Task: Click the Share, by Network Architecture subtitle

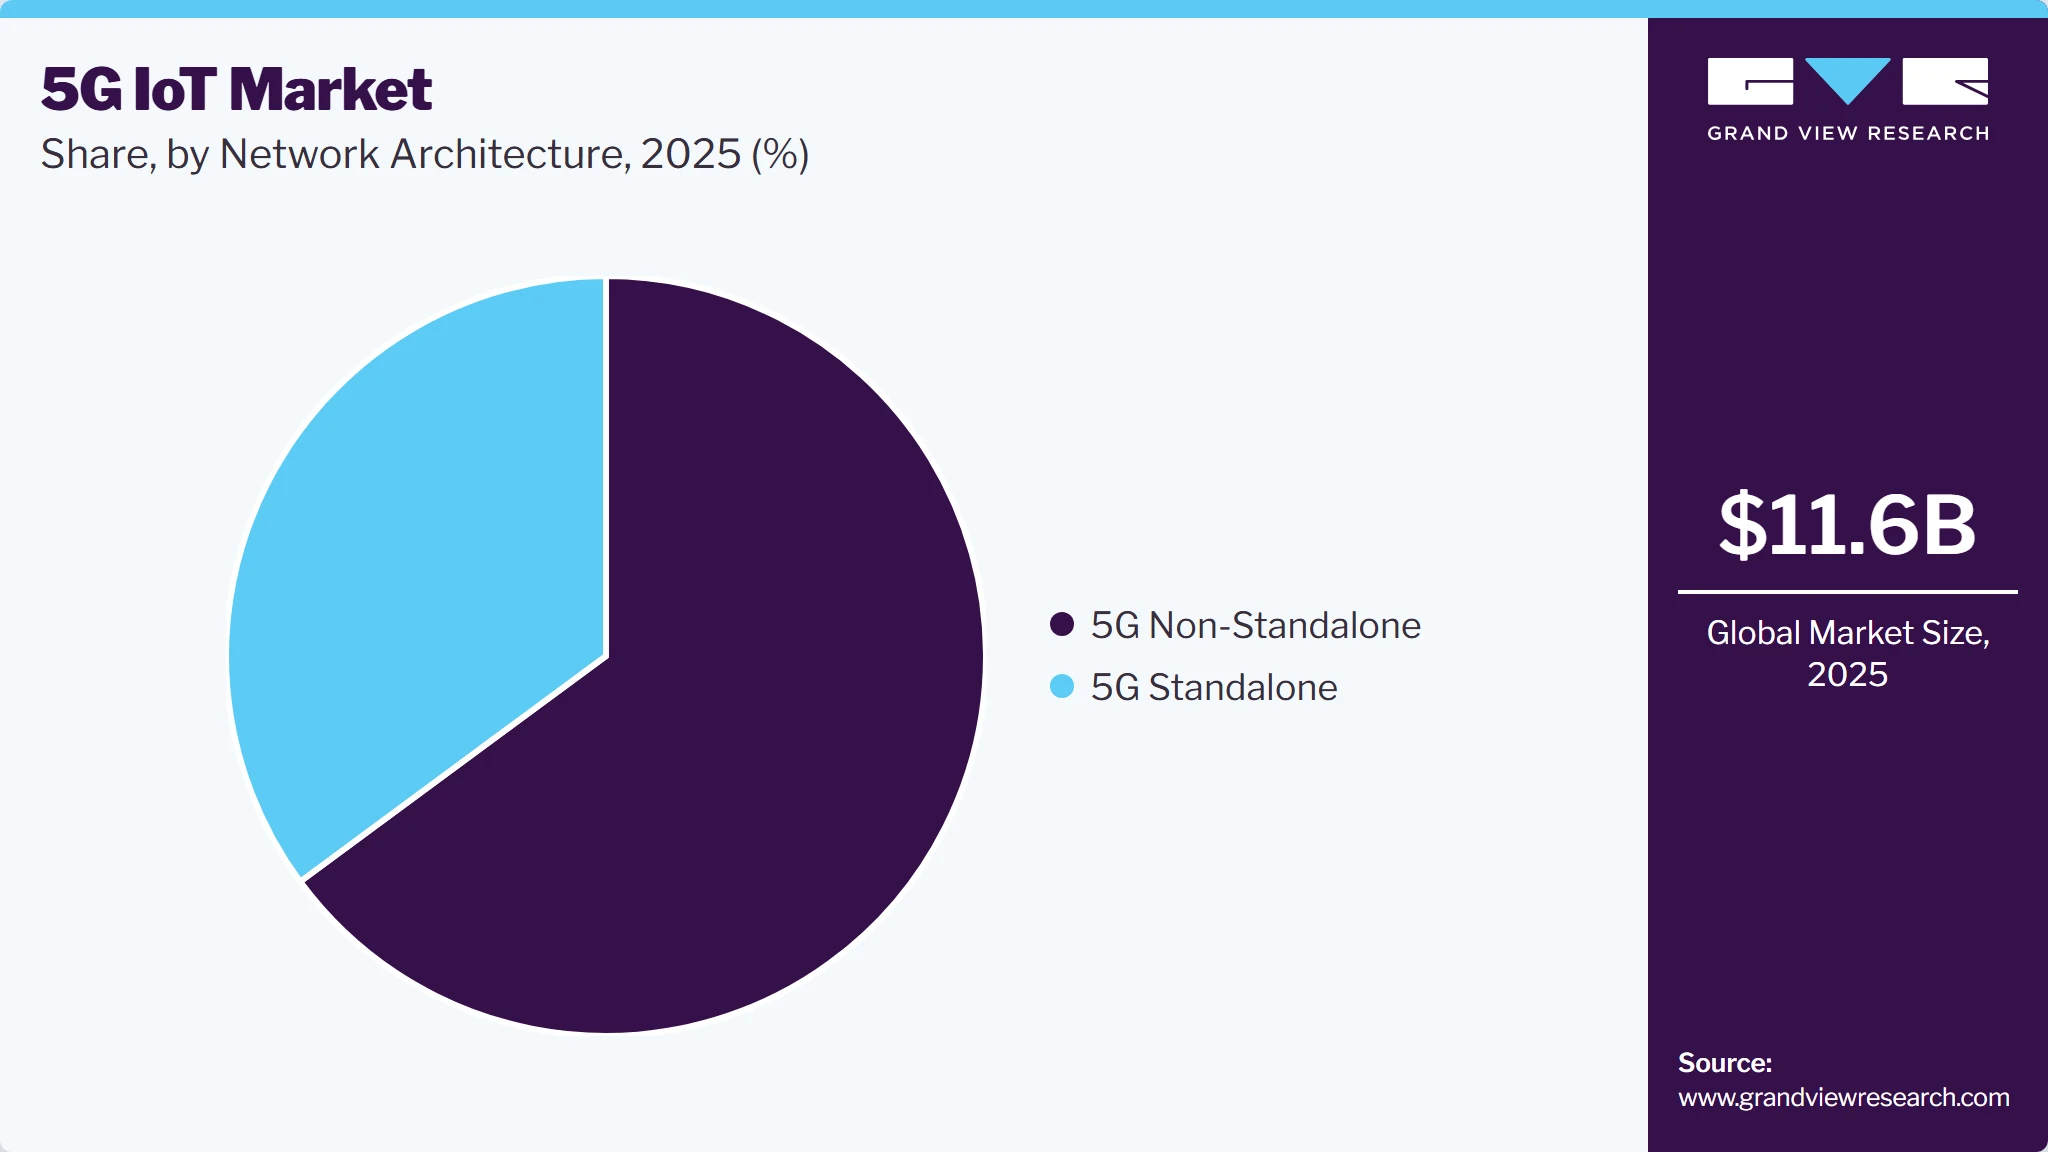Action: (x=425, y=154)
